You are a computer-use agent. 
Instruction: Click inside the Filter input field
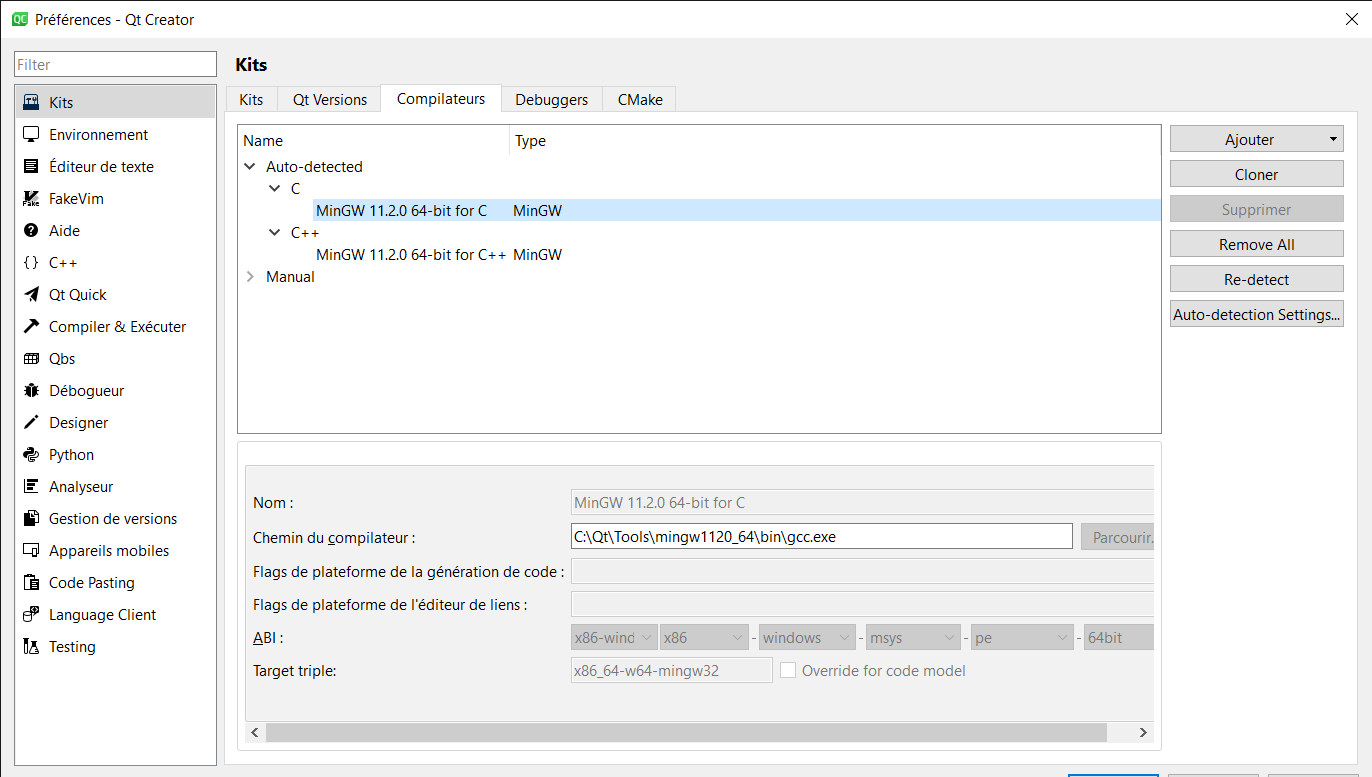point(114,63)
